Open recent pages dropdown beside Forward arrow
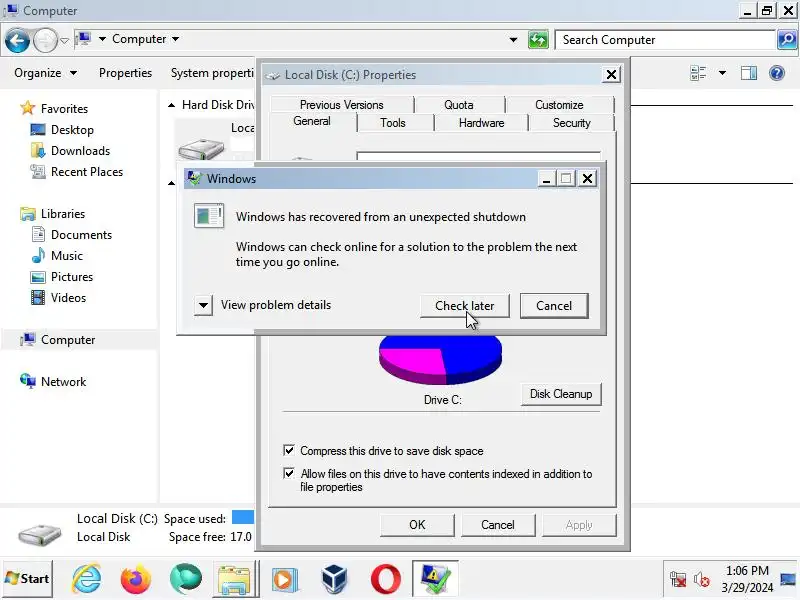Screen dimensions: 800x600 pos(64,40)
